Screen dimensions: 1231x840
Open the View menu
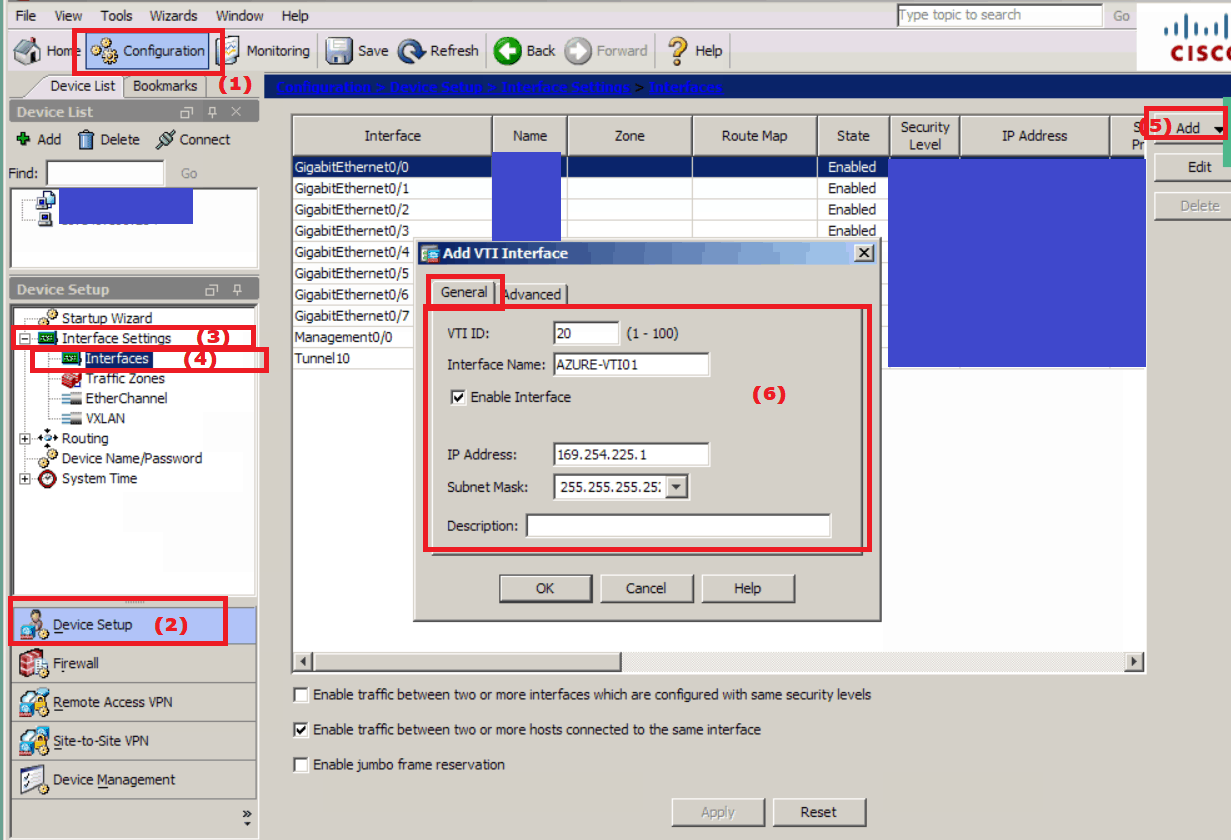68,16
